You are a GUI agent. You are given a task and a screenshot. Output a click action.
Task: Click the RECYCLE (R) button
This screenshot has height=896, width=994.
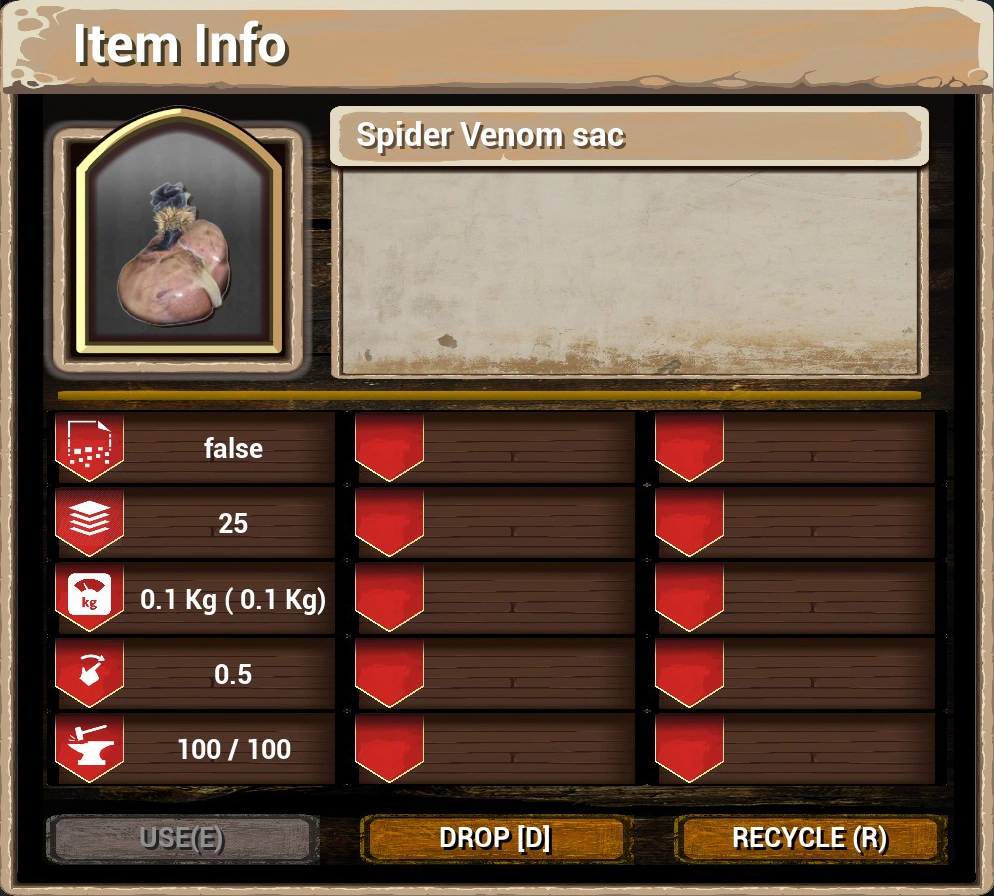coord(810,838)
